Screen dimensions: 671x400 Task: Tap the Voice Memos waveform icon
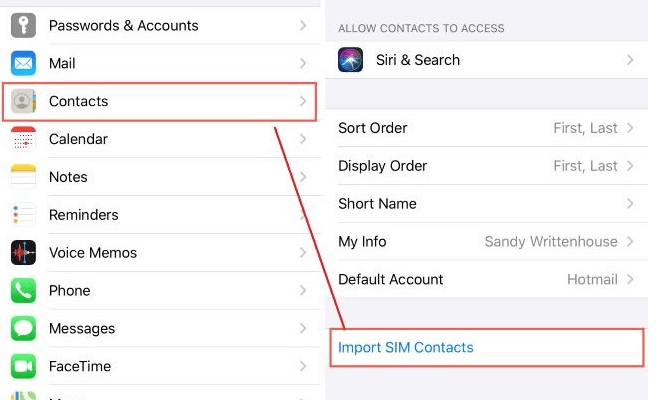[23, 253]
